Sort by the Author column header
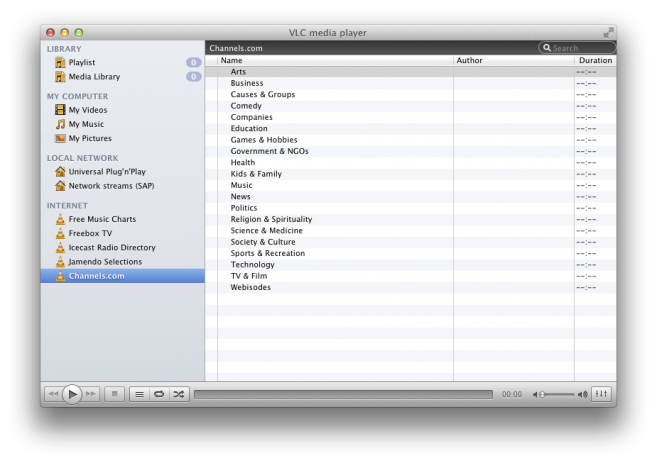Image resolution: width=657 pixels, height=463 pixels. [x=514, y=60]
